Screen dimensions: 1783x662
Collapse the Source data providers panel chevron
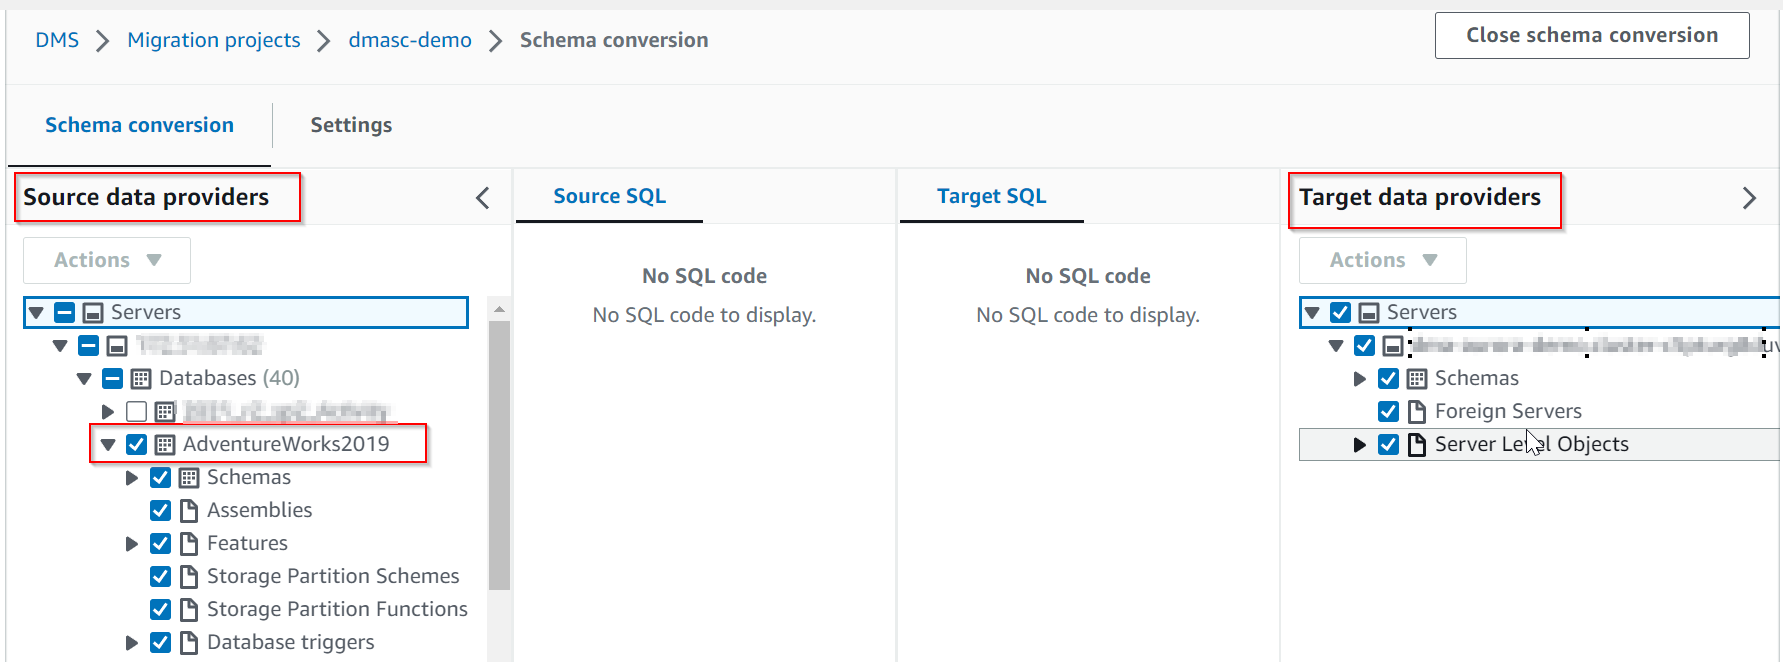tap(483, 198)
